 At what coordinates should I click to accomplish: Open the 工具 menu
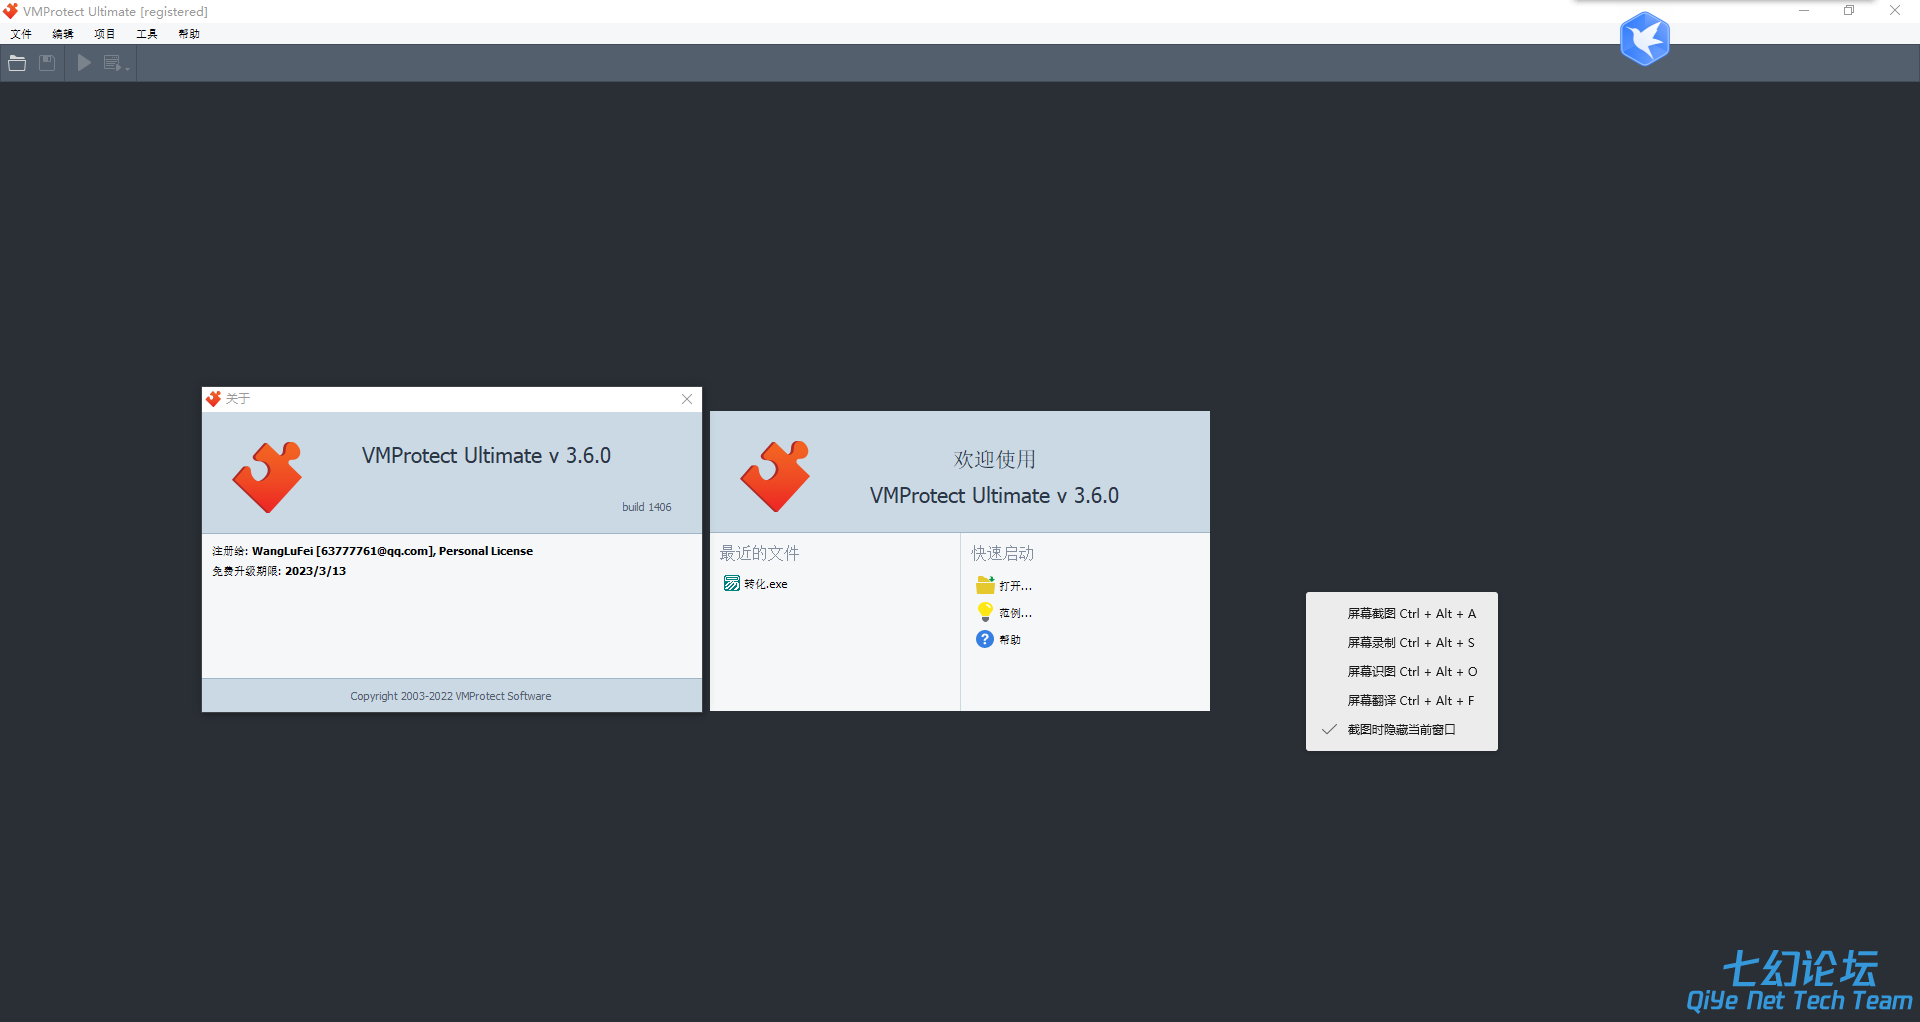(147, 34)
